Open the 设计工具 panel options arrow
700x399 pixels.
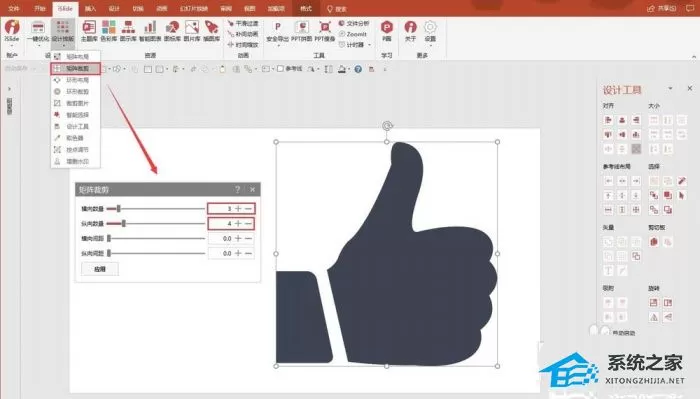pos(670,88)
